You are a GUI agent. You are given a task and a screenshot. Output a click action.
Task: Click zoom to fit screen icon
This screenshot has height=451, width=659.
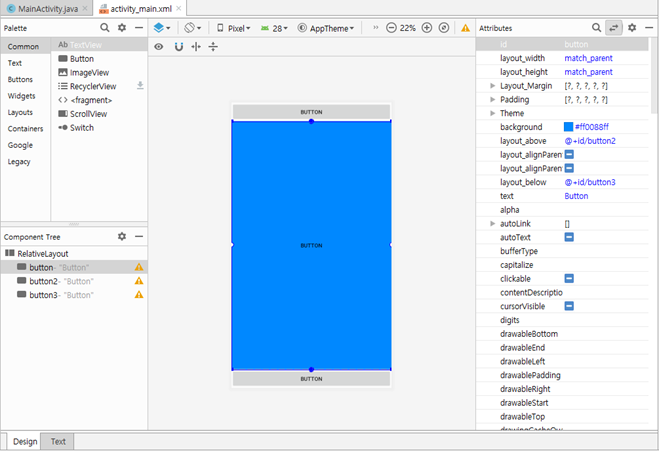tap(444, 28)
